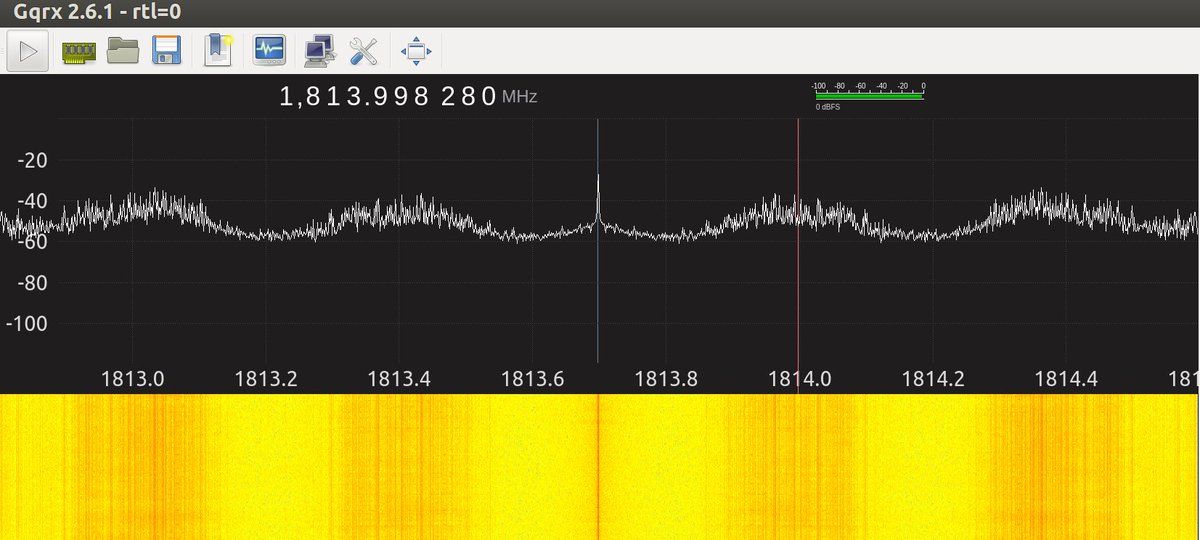Load settings using the folder icon
1200x540 pixels.
tap(122, 50)
